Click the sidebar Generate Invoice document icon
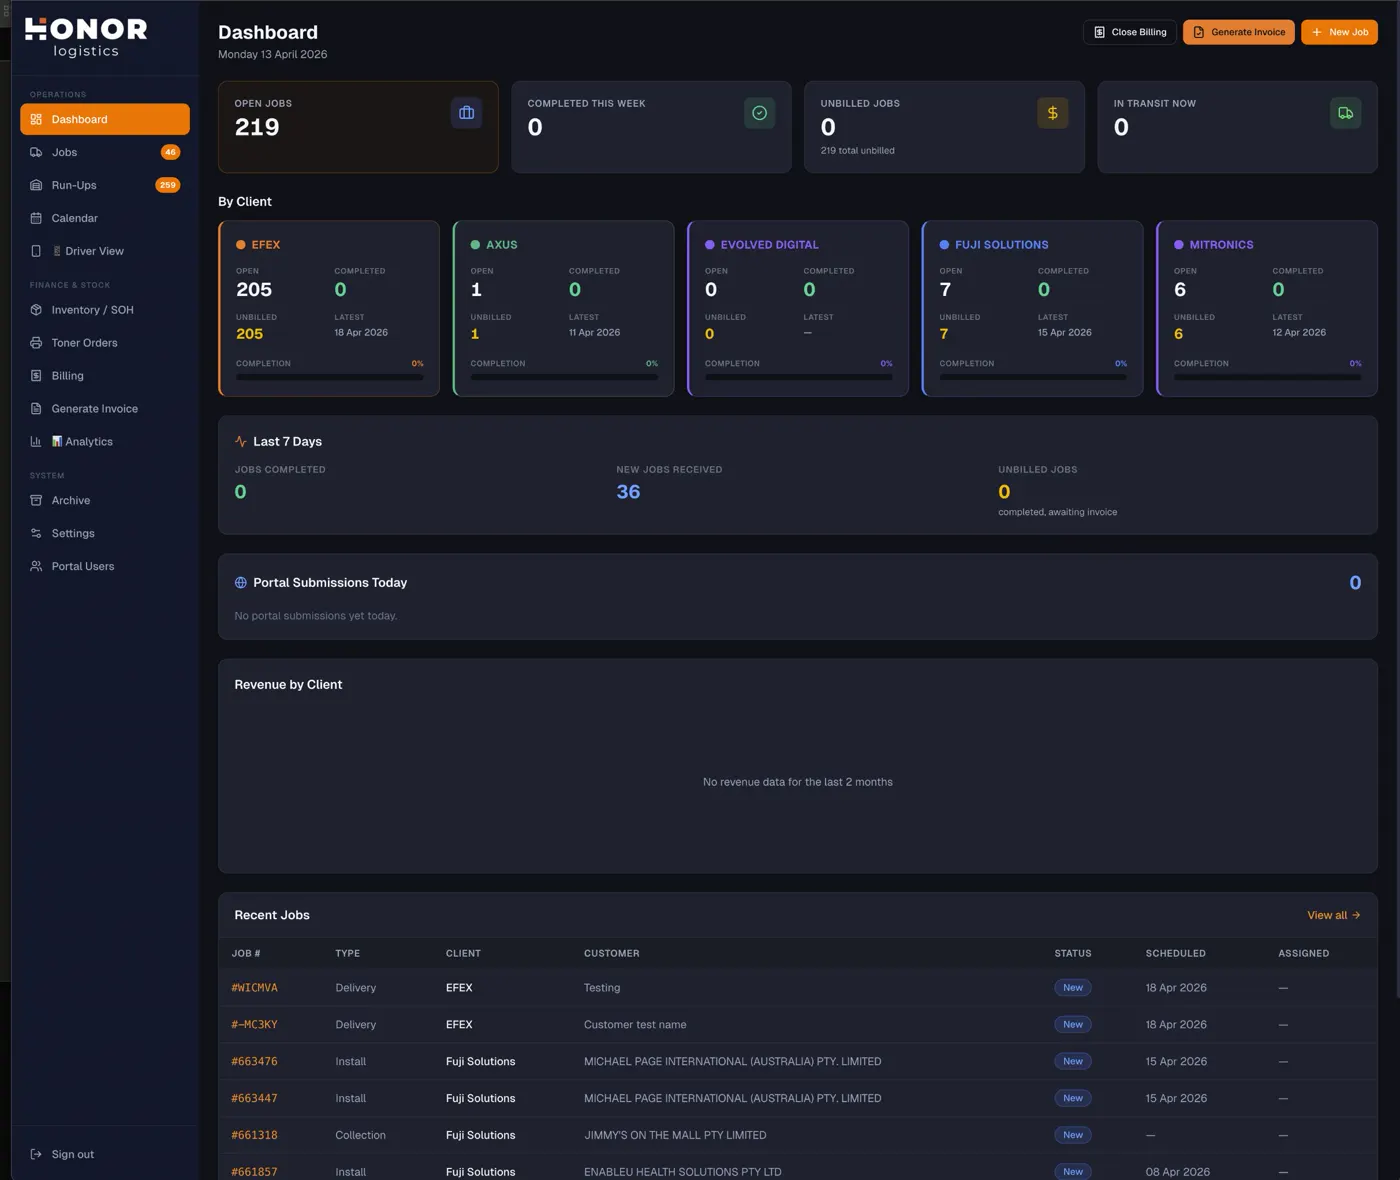The width and height of the screenshot is (1400, 1180). pyautogui.click(x=36, y=409)
